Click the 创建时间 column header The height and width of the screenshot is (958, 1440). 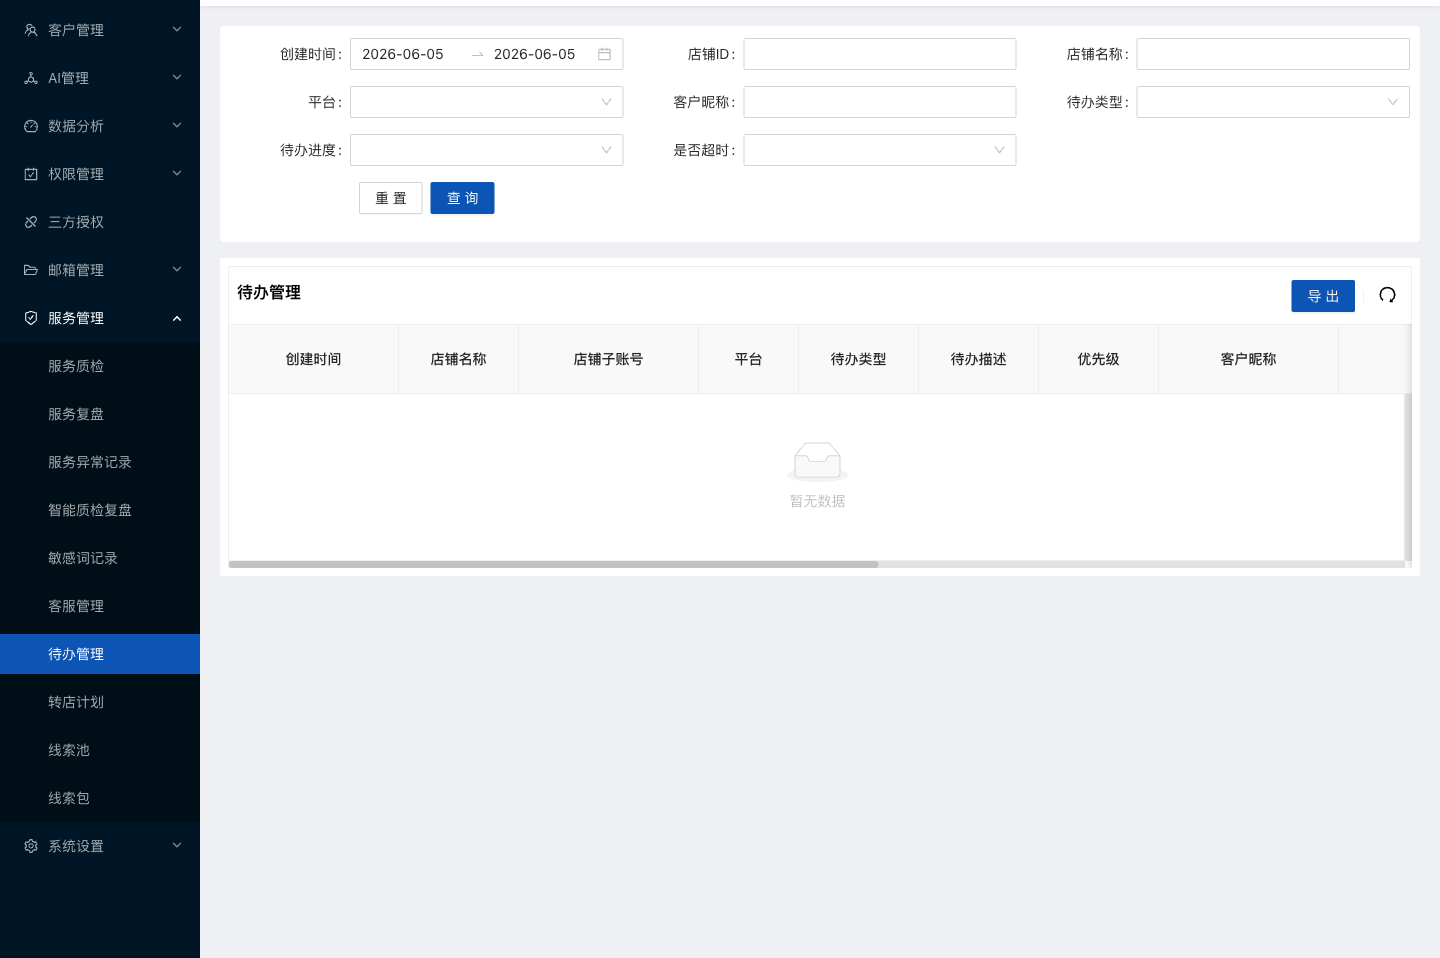click(313, 359)
